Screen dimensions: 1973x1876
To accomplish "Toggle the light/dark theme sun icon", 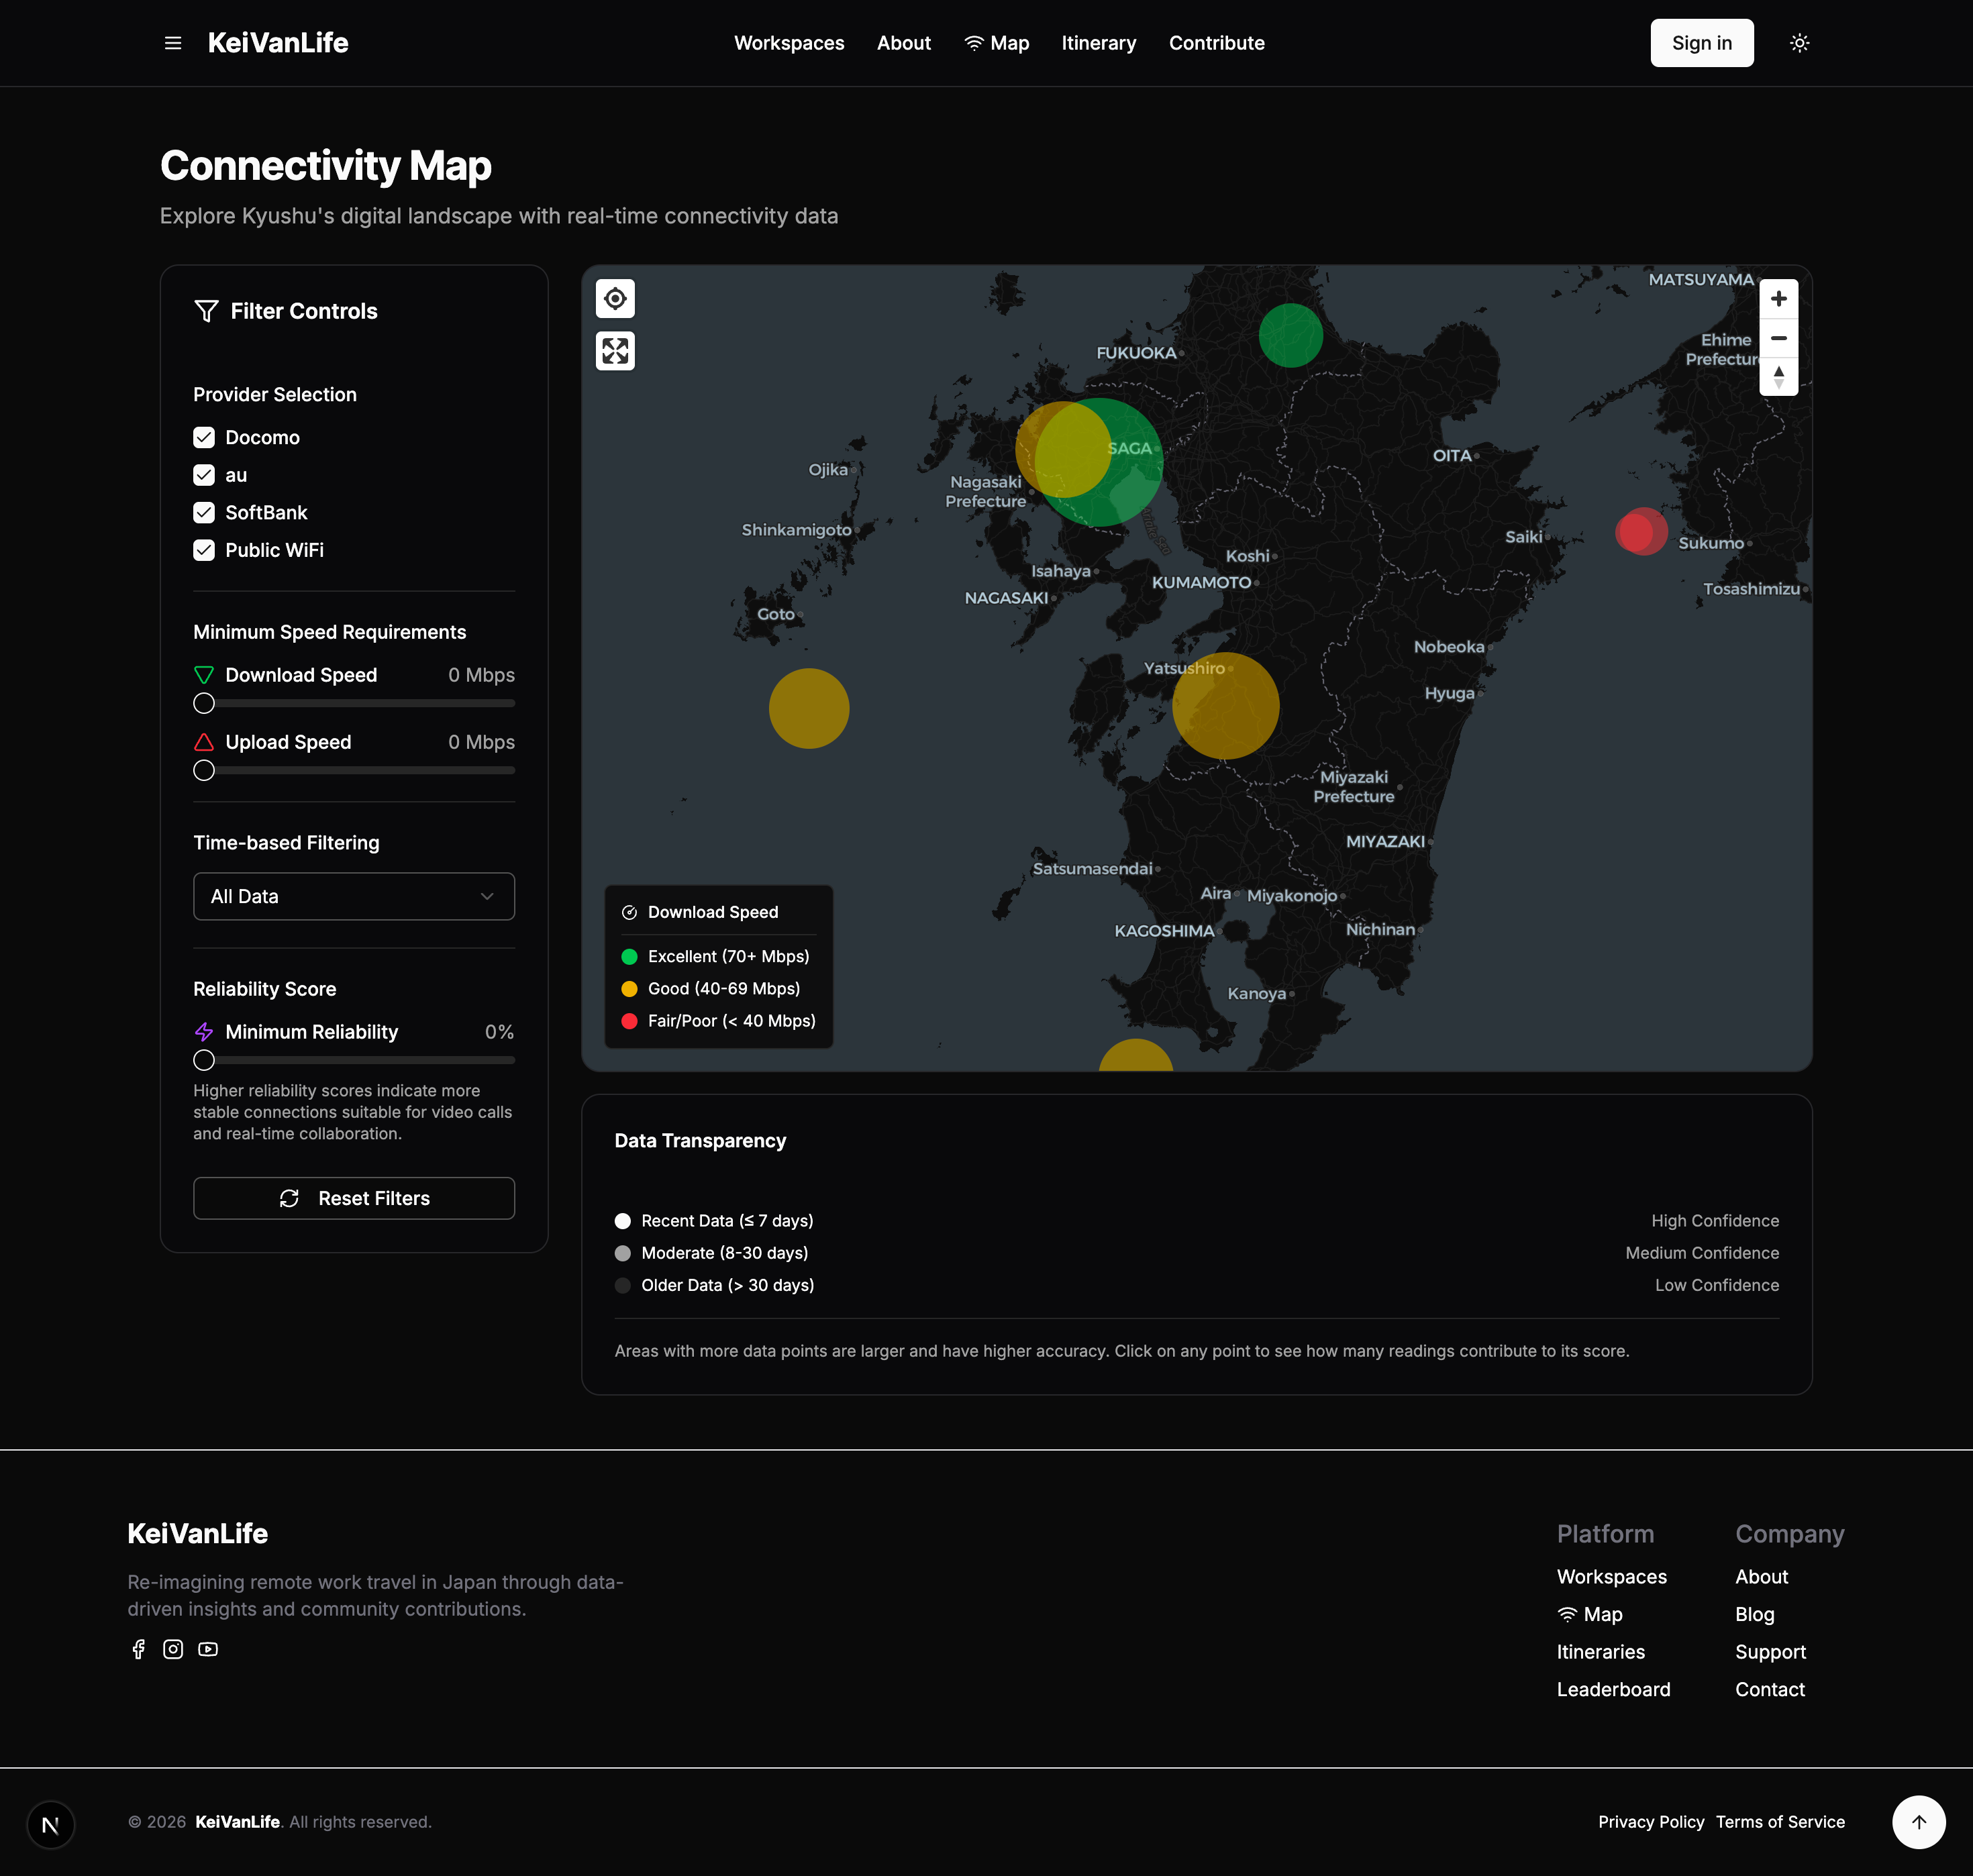I will pos(1799,43).
